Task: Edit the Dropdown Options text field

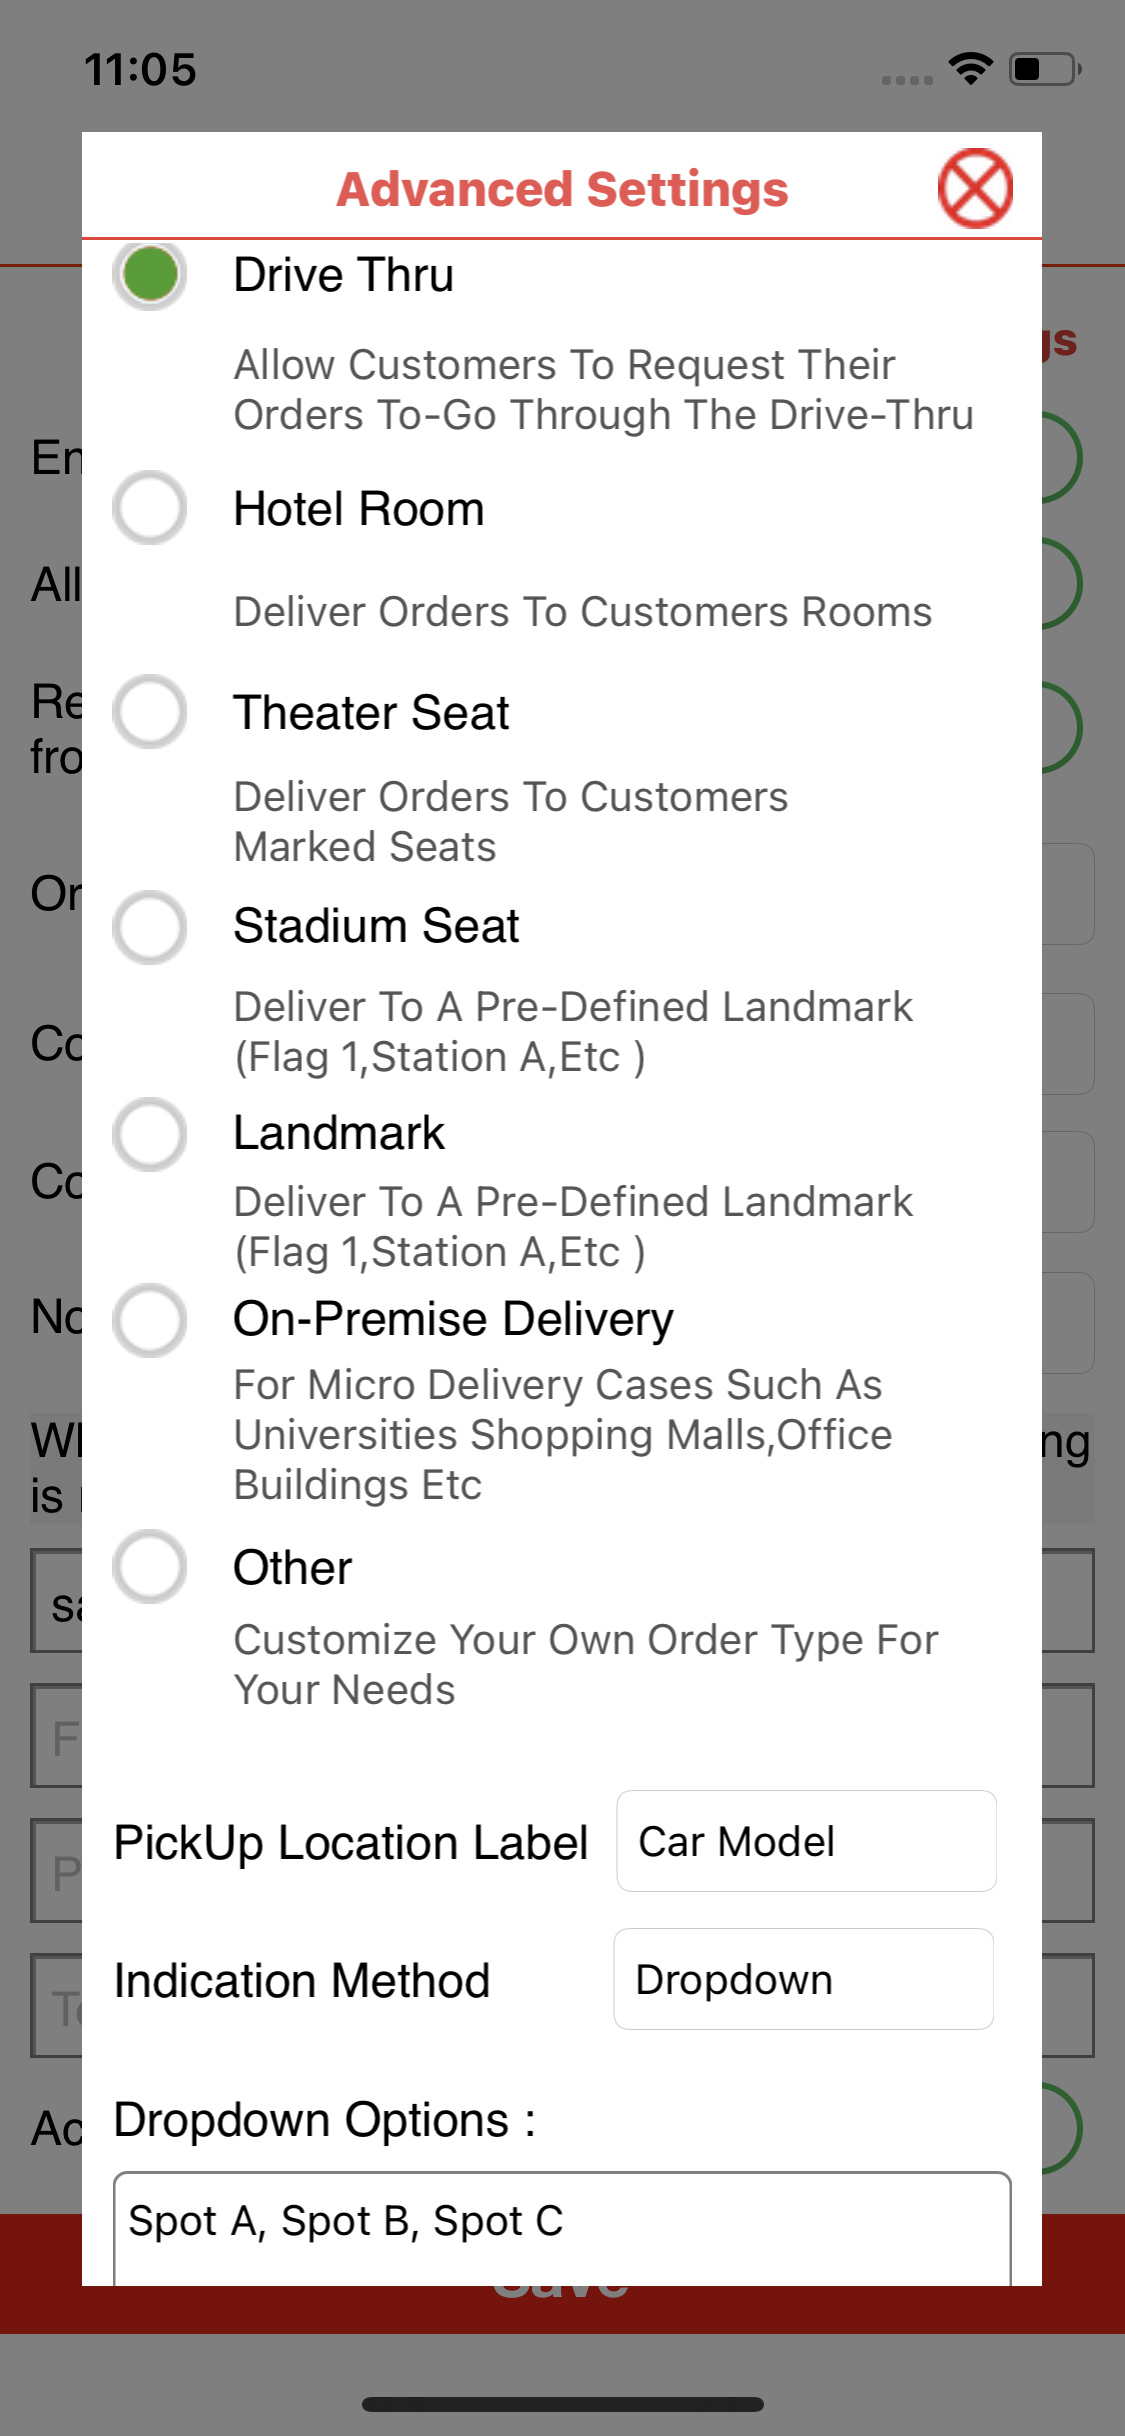Action: 562,2226
